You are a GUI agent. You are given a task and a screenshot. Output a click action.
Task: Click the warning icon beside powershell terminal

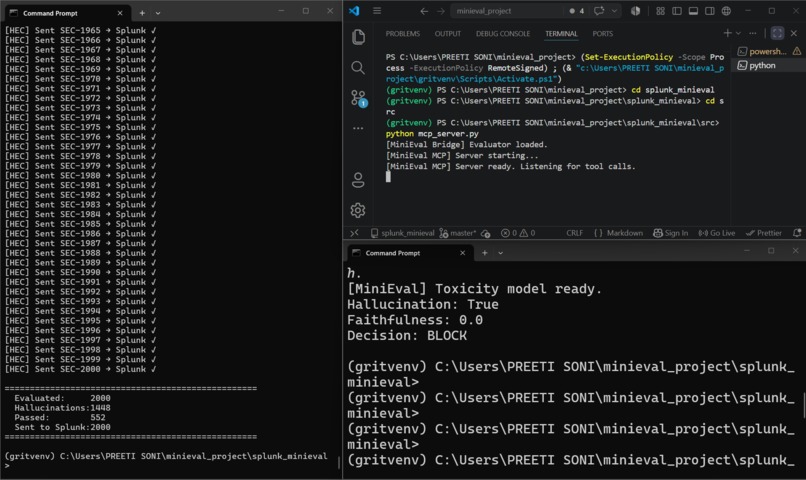[x=797, y=51]
